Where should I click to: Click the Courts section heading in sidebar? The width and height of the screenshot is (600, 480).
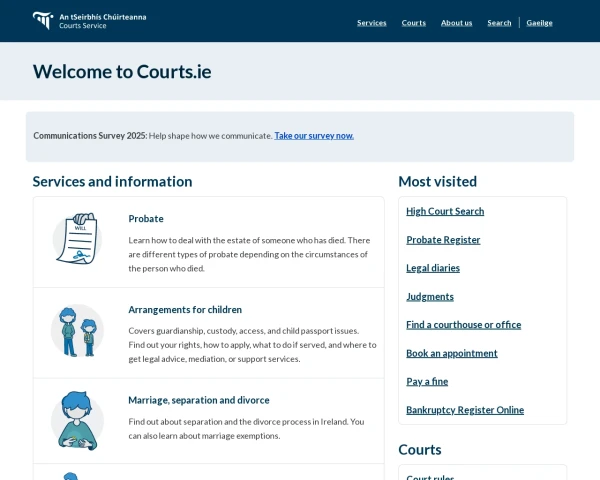[420, 450]
